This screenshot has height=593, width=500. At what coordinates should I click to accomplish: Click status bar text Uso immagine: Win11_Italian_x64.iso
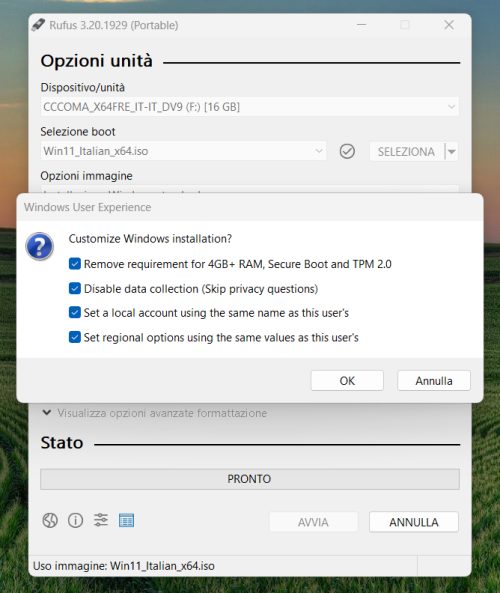coord(124,566)
